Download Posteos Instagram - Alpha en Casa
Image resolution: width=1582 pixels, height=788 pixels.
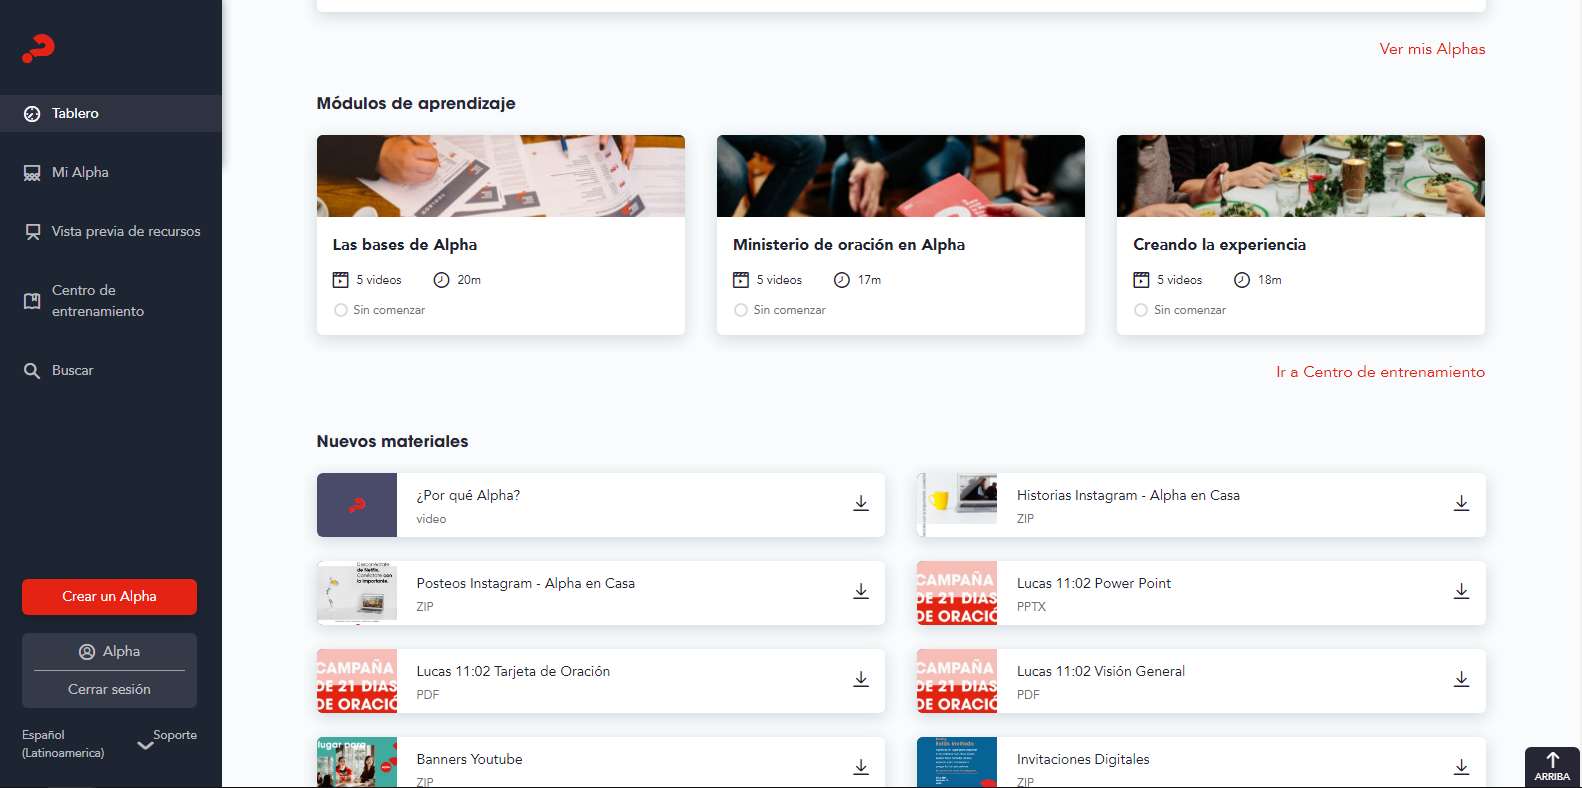[x=861, y=591]
